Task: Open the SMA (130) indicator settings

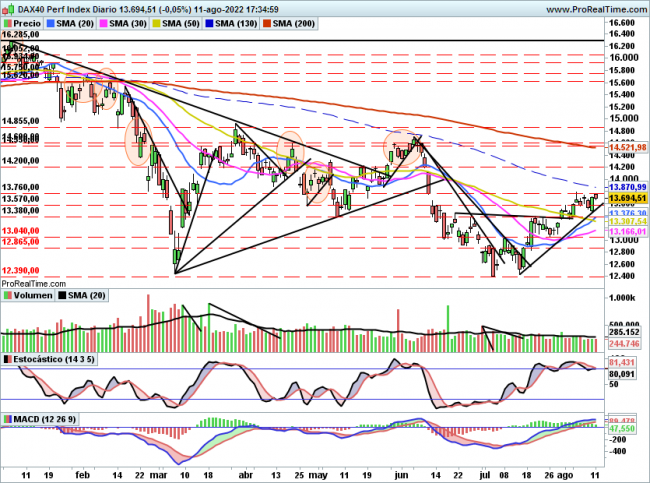Action: (x=251, y=22)
